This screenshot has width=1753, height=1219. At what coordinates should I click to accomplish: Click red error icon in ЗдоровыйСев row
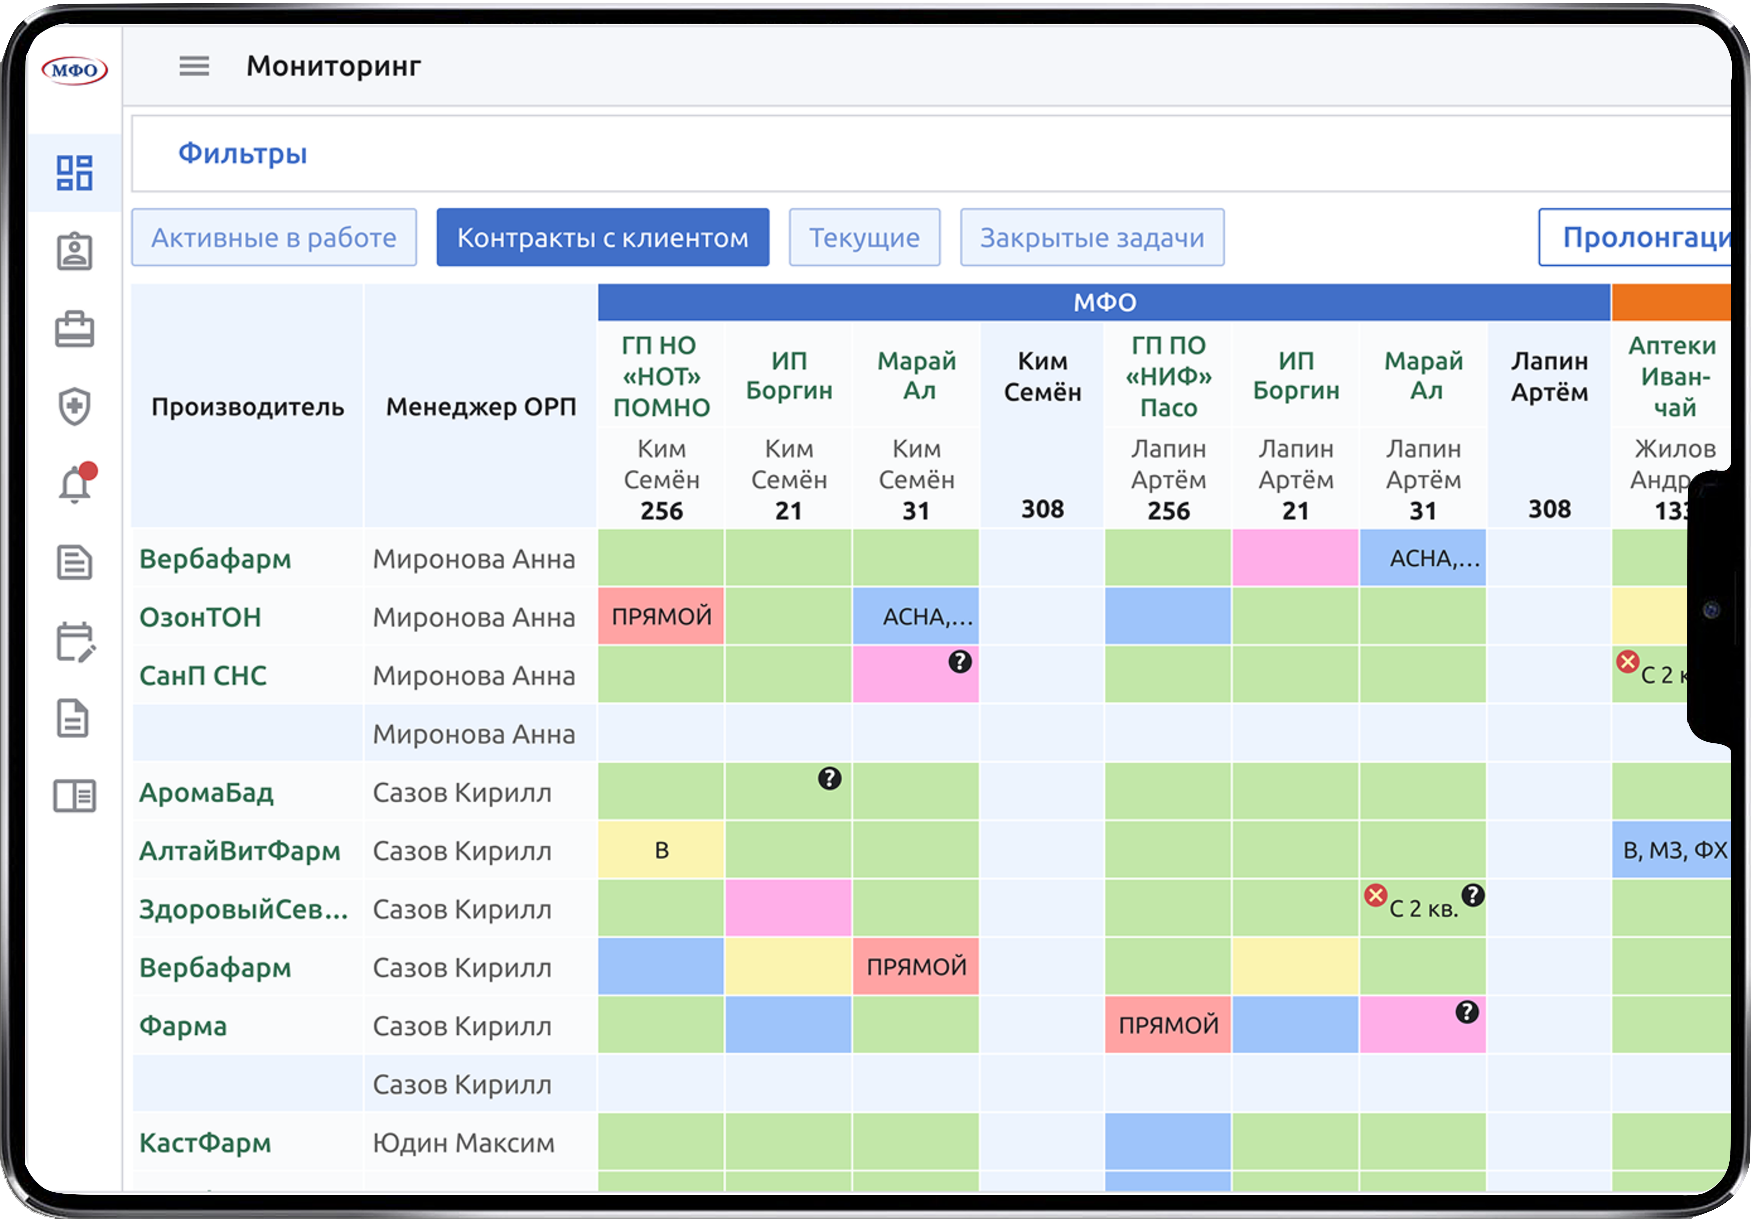[x=1376, y=895]
